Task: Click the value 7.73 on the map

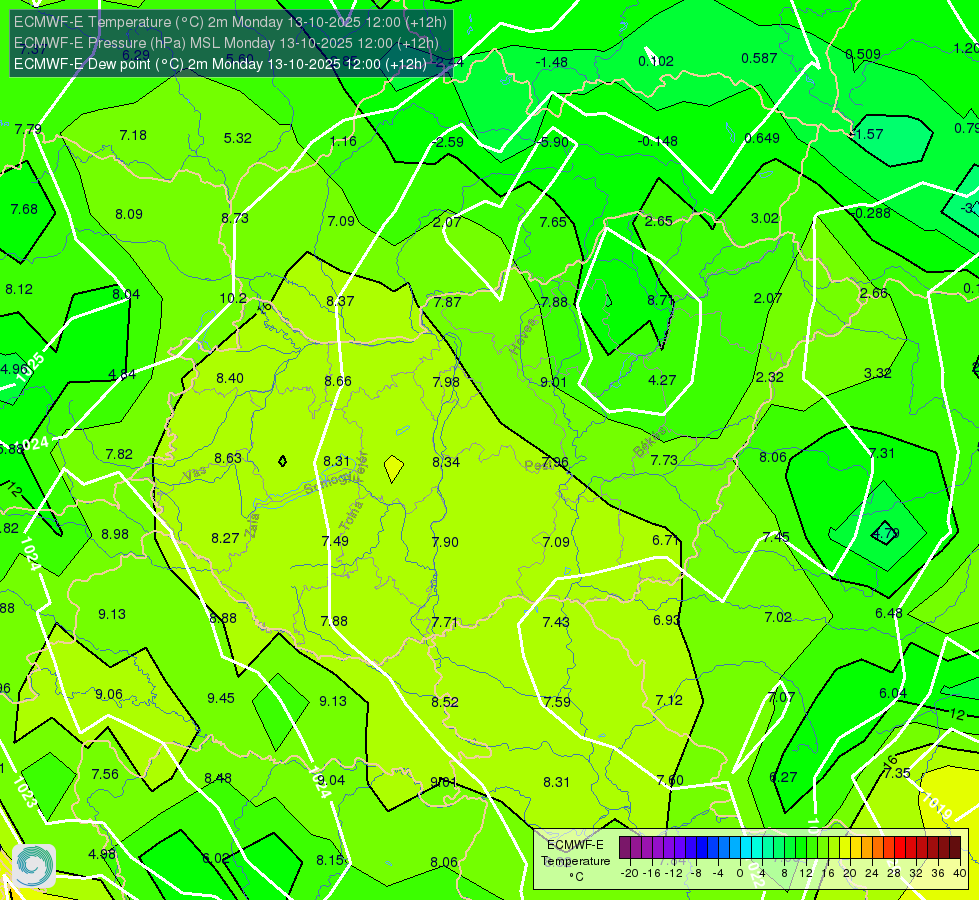Action: pos(664,460)
